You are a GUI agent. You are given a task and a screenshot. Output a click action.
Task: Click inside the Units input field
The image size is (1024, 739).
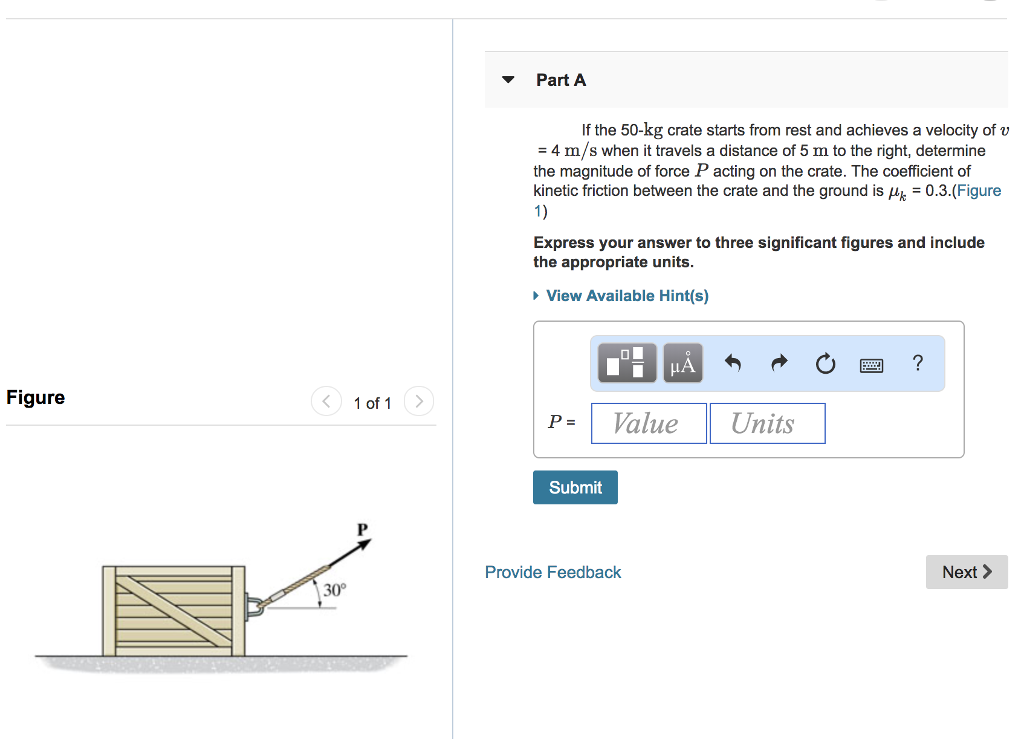point(767,422)
